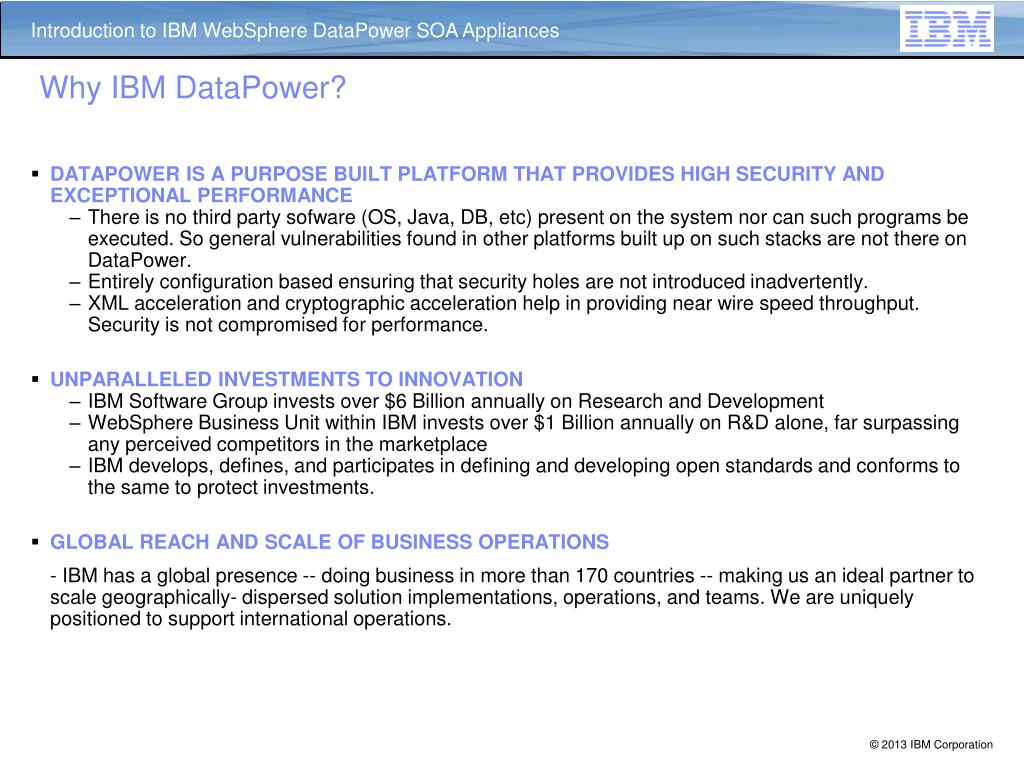Click the line 'executed. So general vulnerabilities found'
The height and width of the screenshot is (768, 1024).
[x=527, y=239]
